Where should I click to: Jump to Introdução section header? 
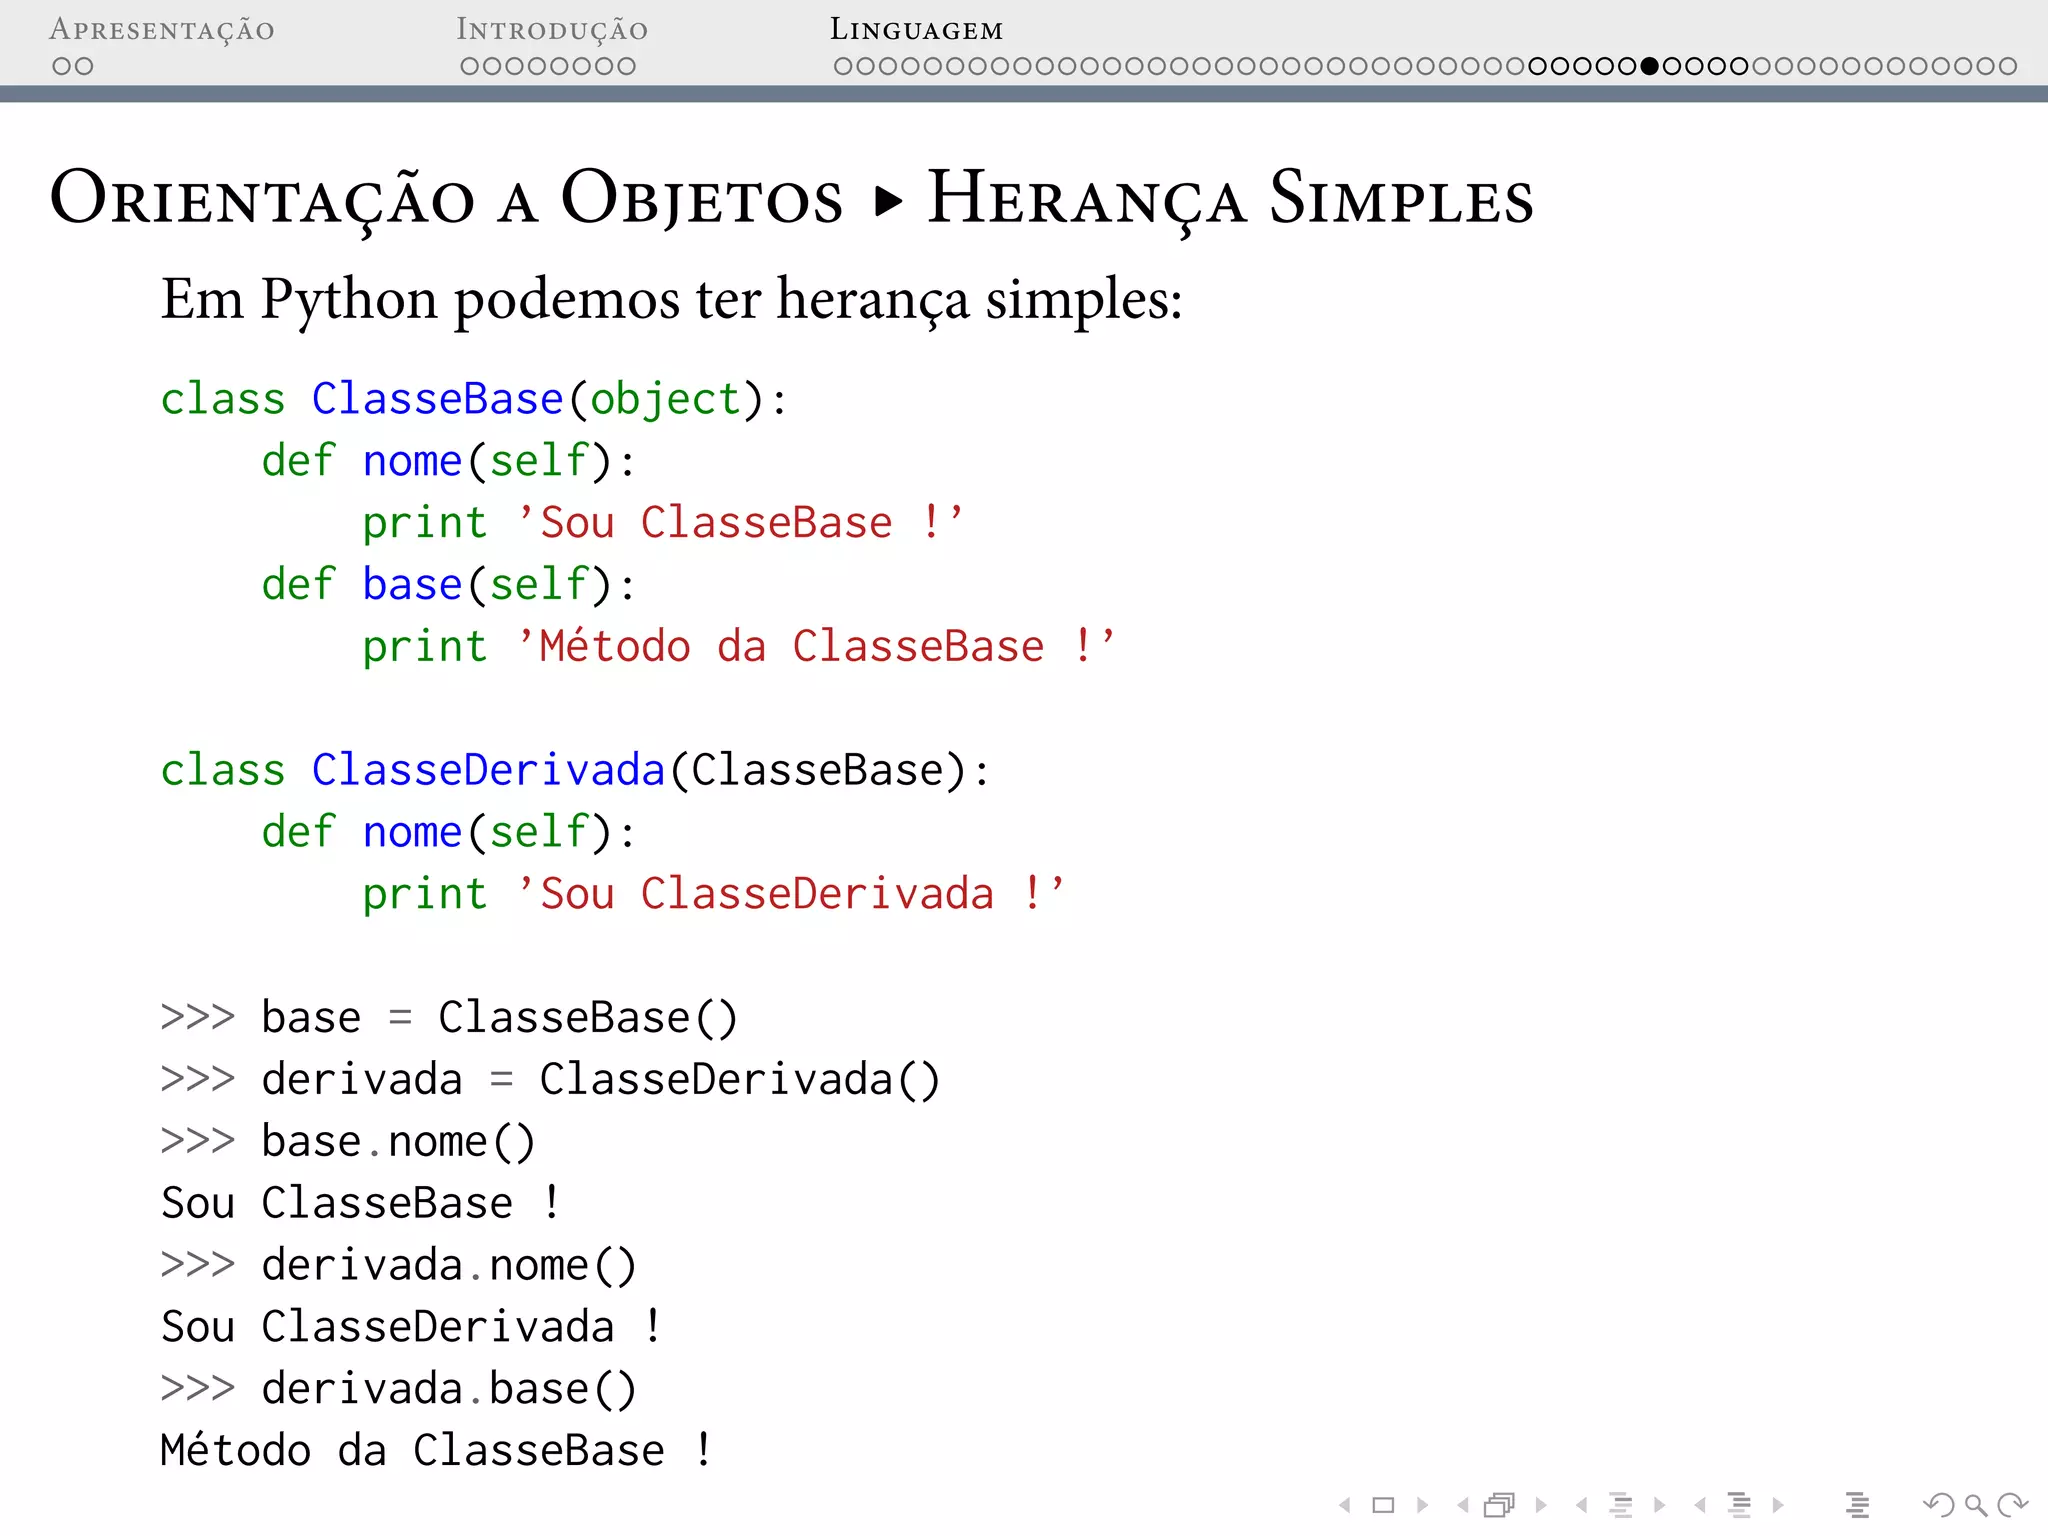[552, 30]
